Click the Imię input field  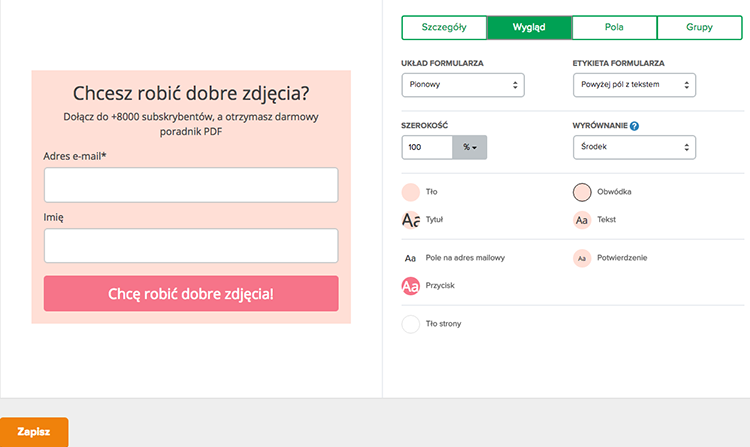pos(191,245)
